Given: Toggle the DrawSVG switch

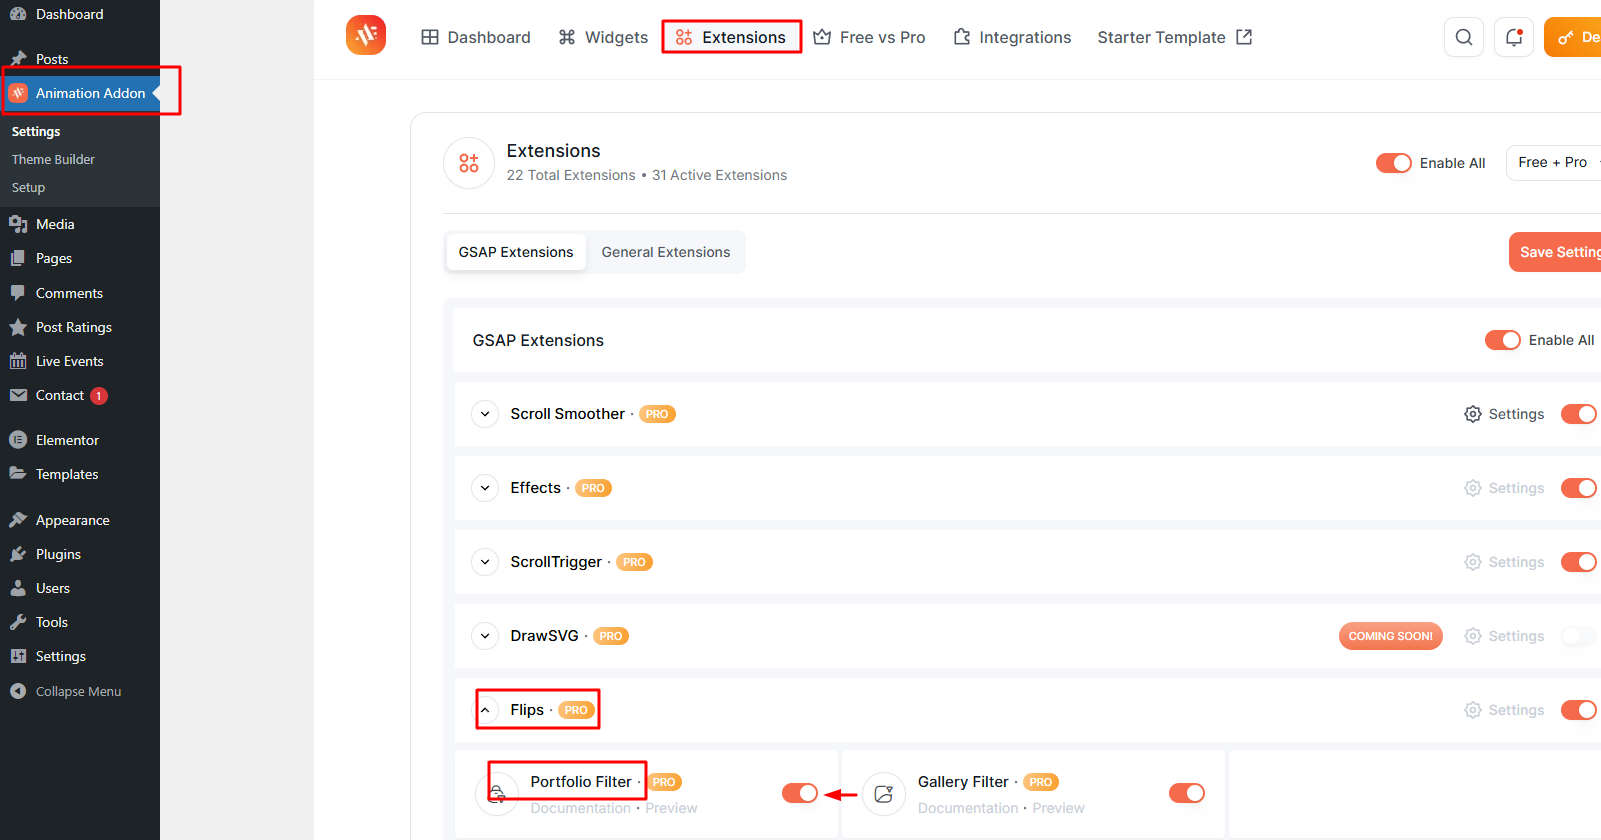Looking at the screenshot, I should click(x=1579, y=636).
